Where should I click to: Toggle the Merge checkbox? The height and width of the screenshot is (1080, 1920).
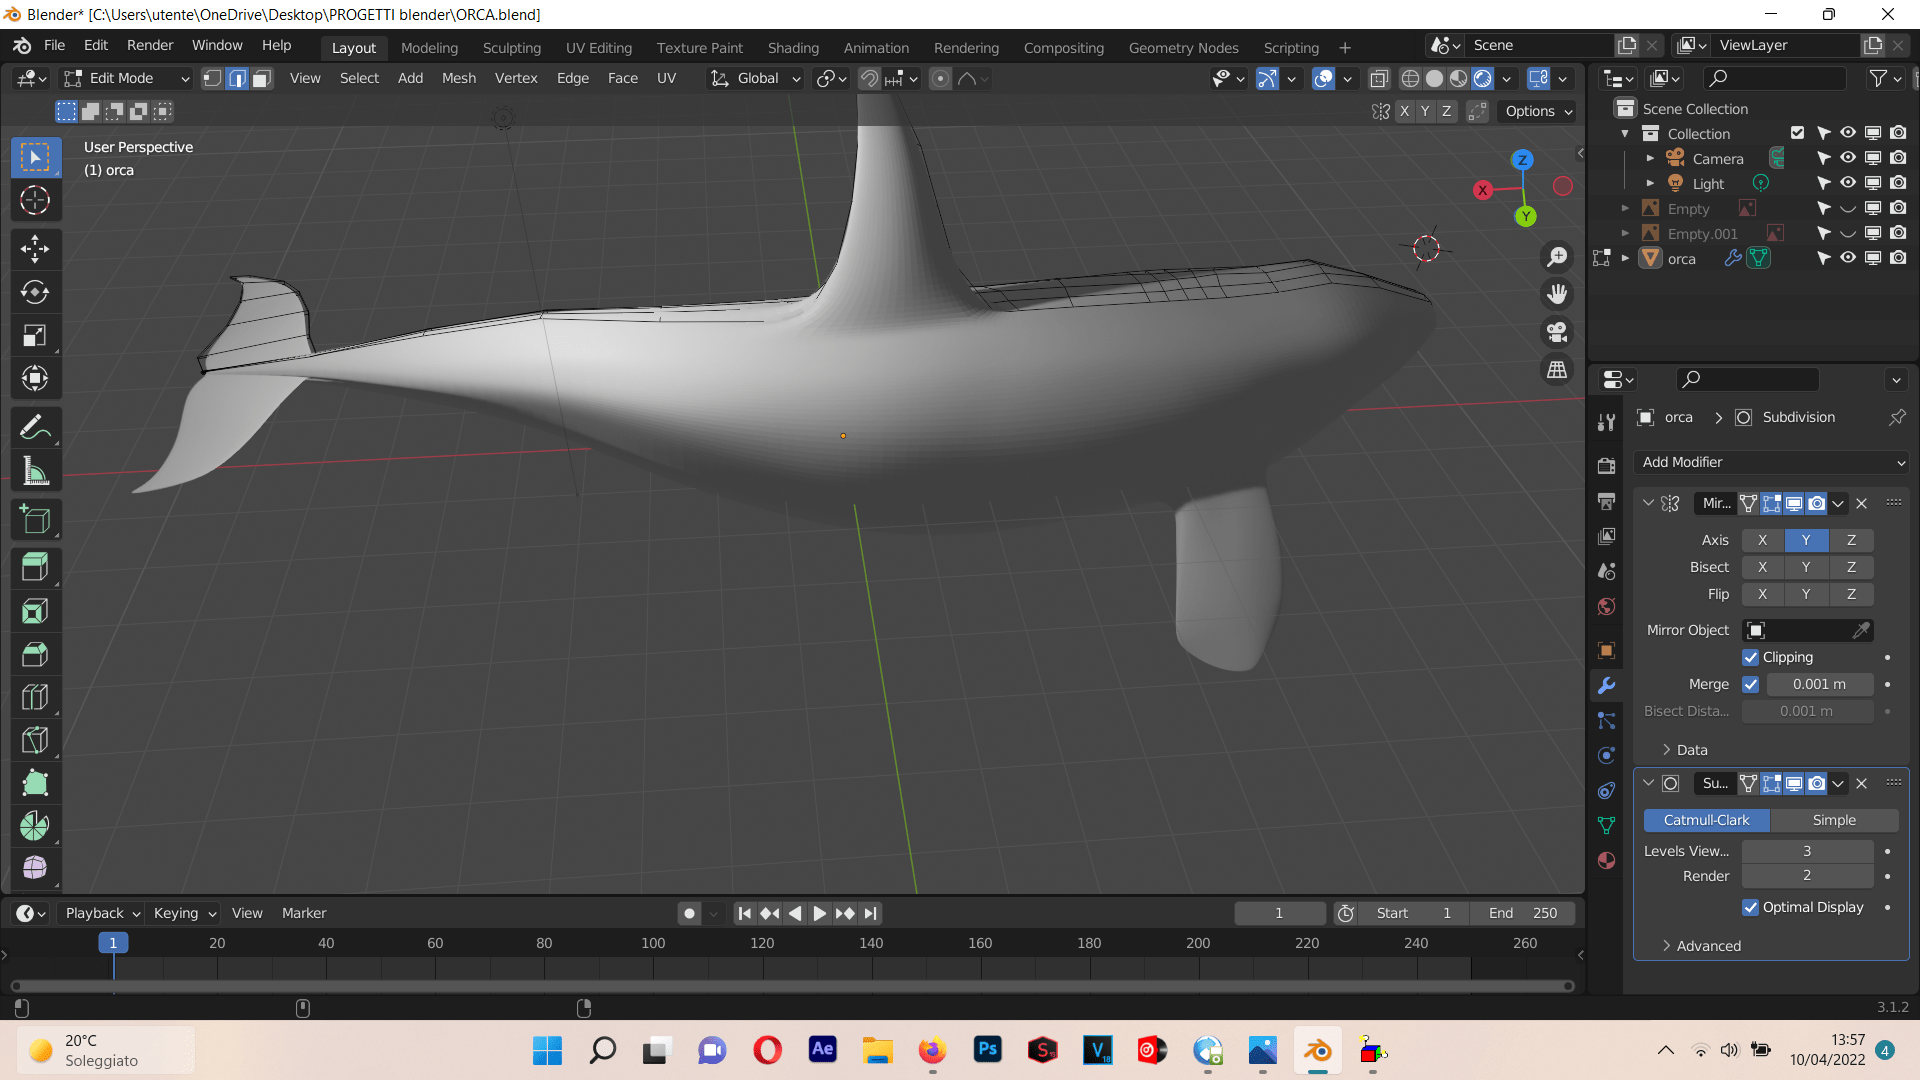pyautogui.click(x=1750, y=685)
